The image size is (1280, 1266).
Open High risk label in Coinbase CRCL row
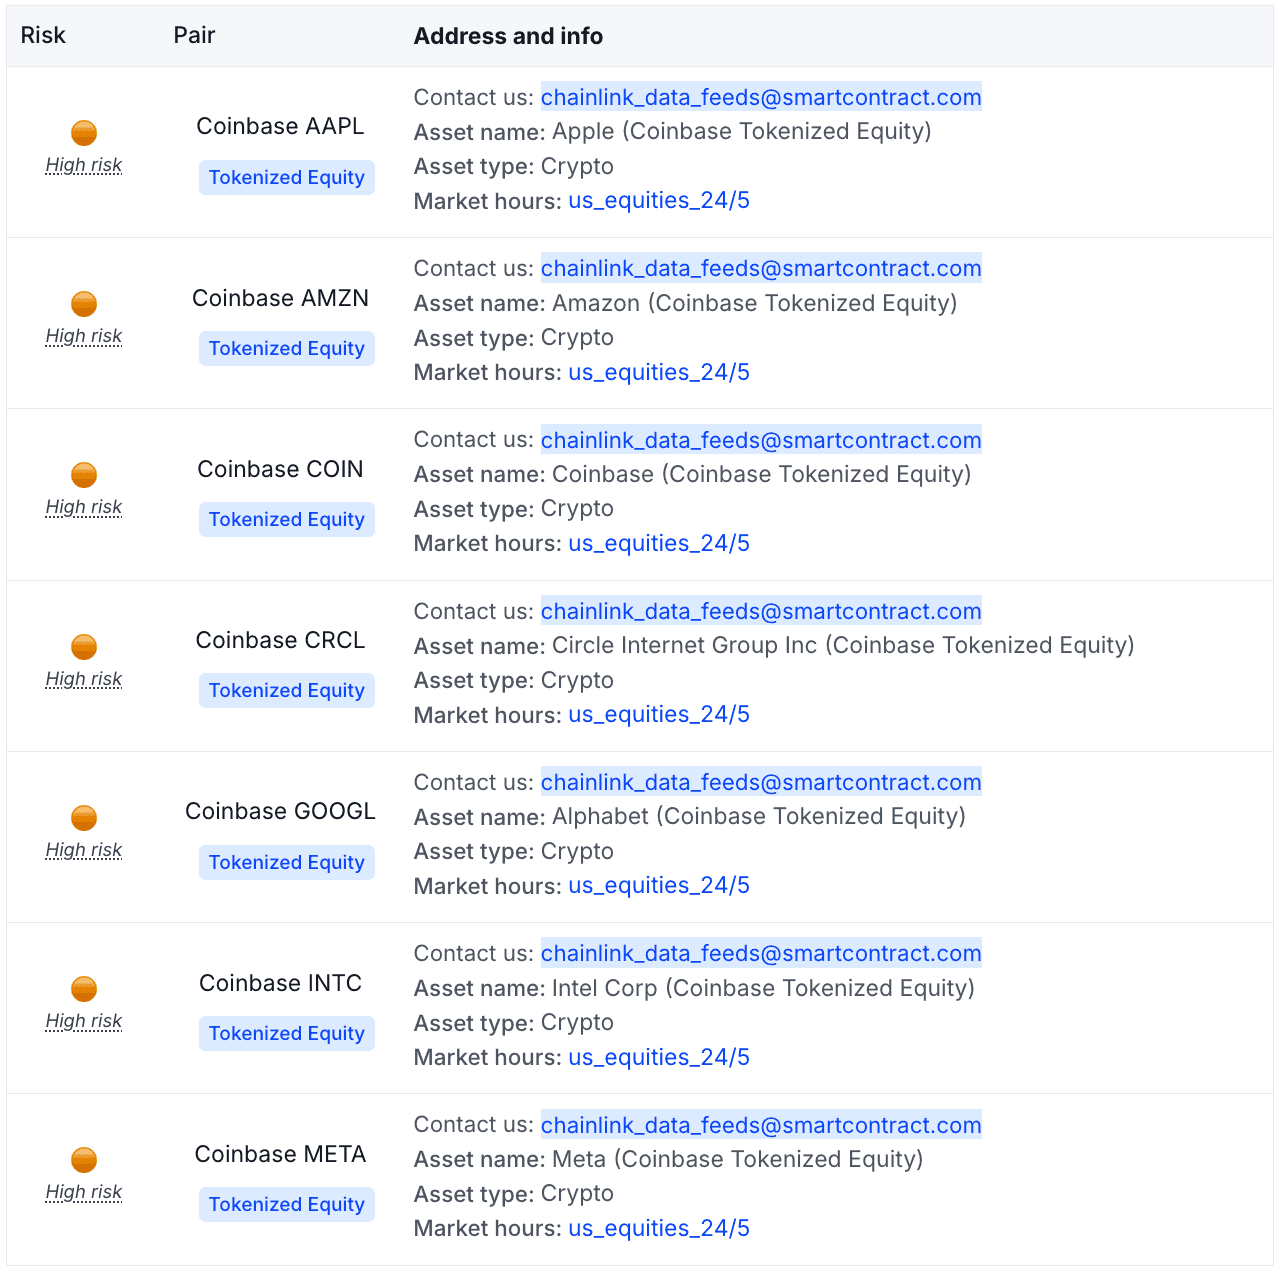click(84, 679)
